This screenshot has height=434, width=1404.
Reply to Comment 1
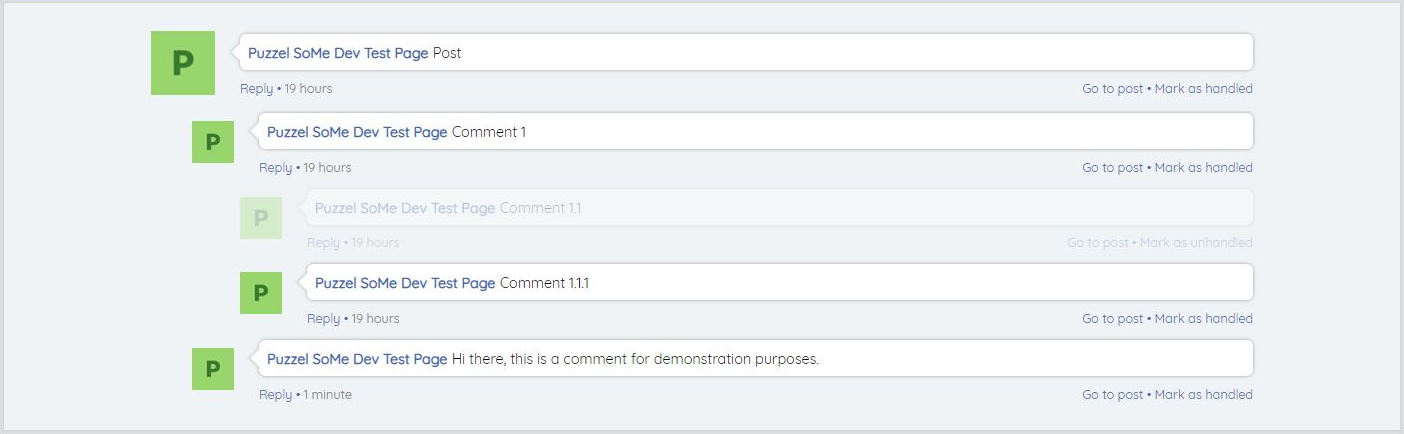[x=275, y=168]
